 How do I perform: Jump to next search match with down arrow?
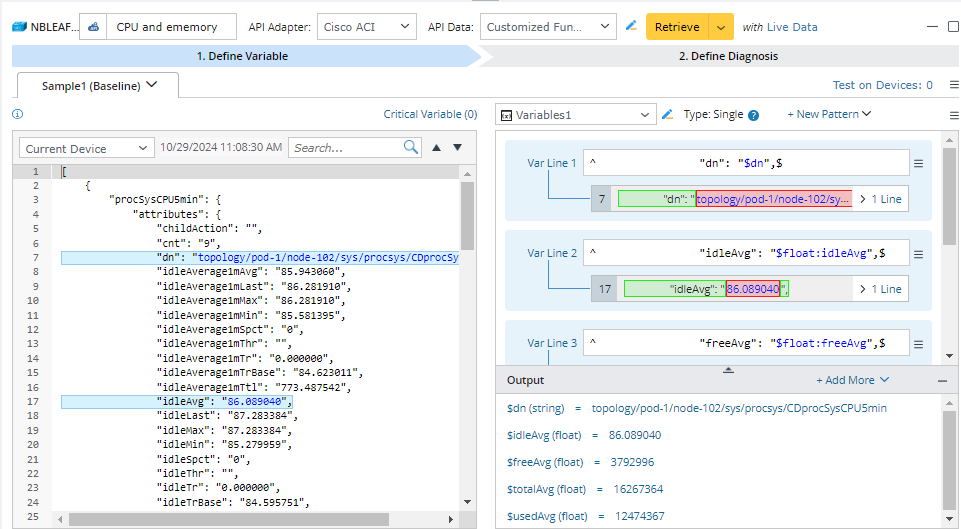pyautogui.click(x=457, y=148)
